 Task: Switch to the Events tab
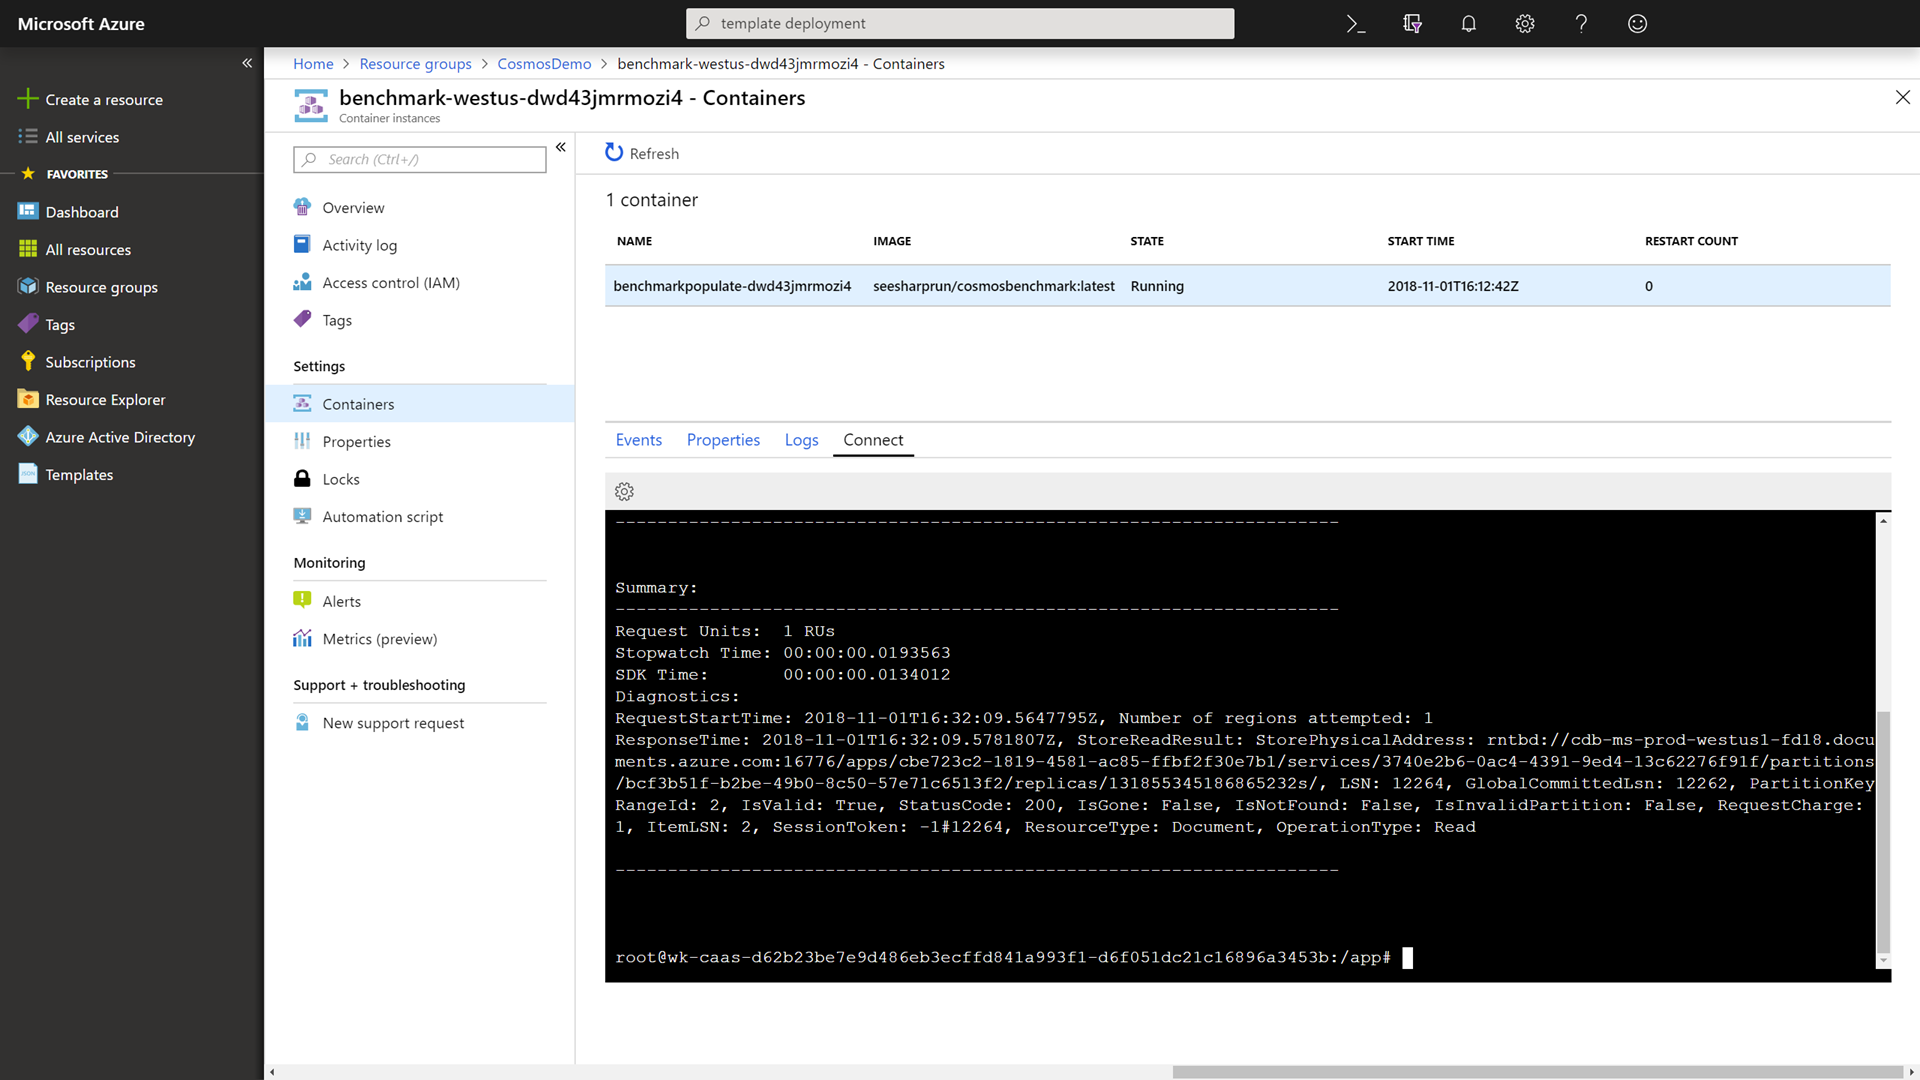click(638, 440)
